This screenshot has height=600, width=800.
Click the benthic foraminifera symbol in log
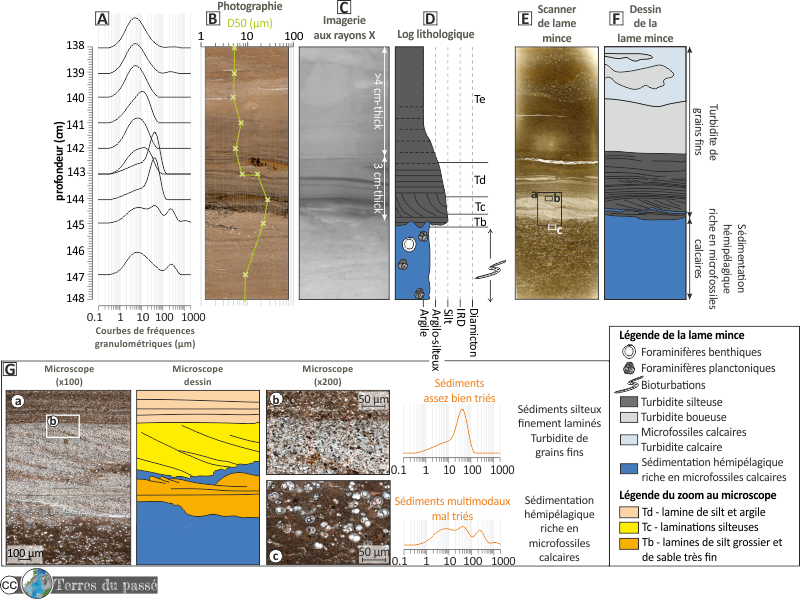click(x=409, y=245)
